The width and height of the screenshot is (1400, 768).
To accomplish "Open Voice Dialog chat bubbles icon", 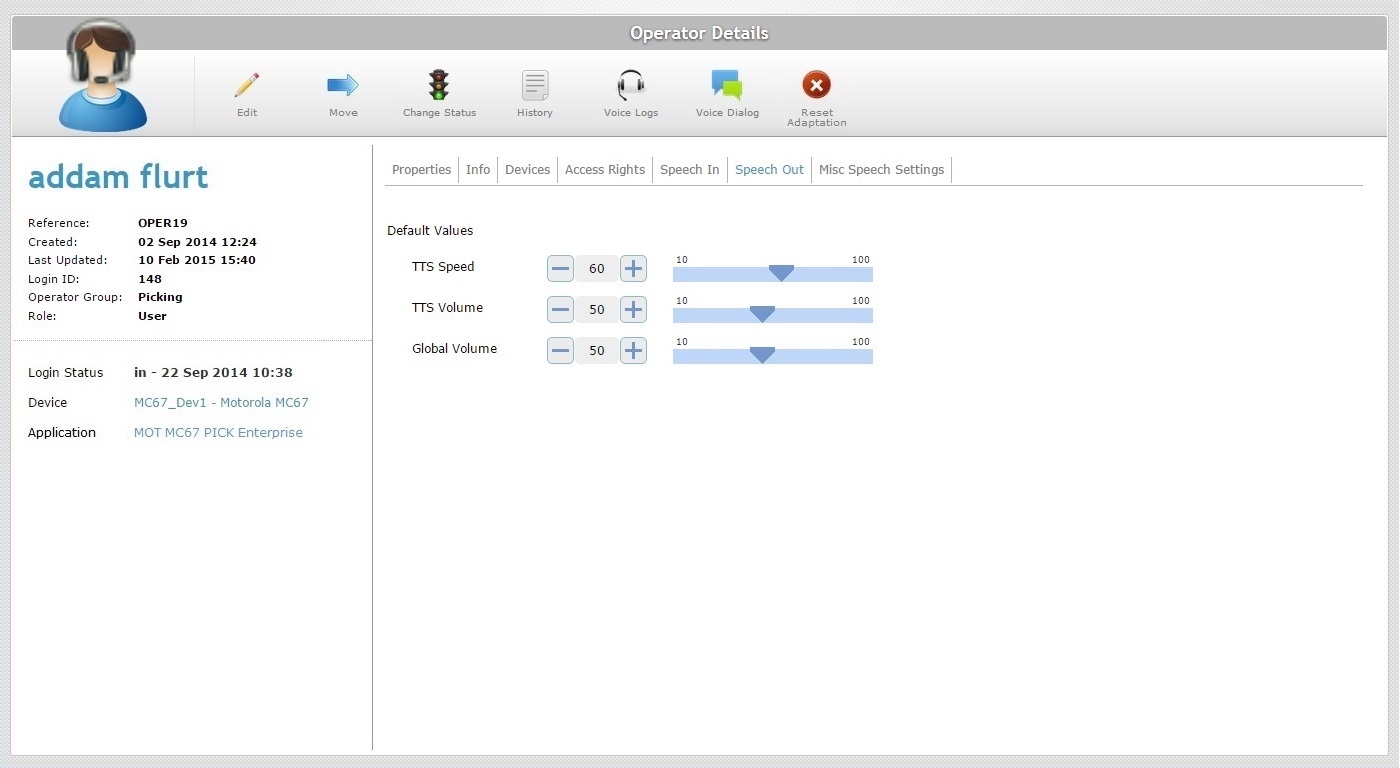I will 727,85.
